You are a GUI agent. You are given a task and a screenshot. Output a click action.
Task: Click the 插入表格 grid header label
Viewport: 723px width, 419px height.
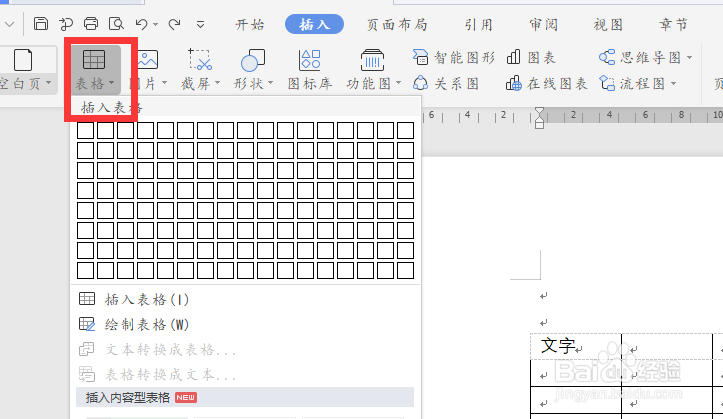111,108
